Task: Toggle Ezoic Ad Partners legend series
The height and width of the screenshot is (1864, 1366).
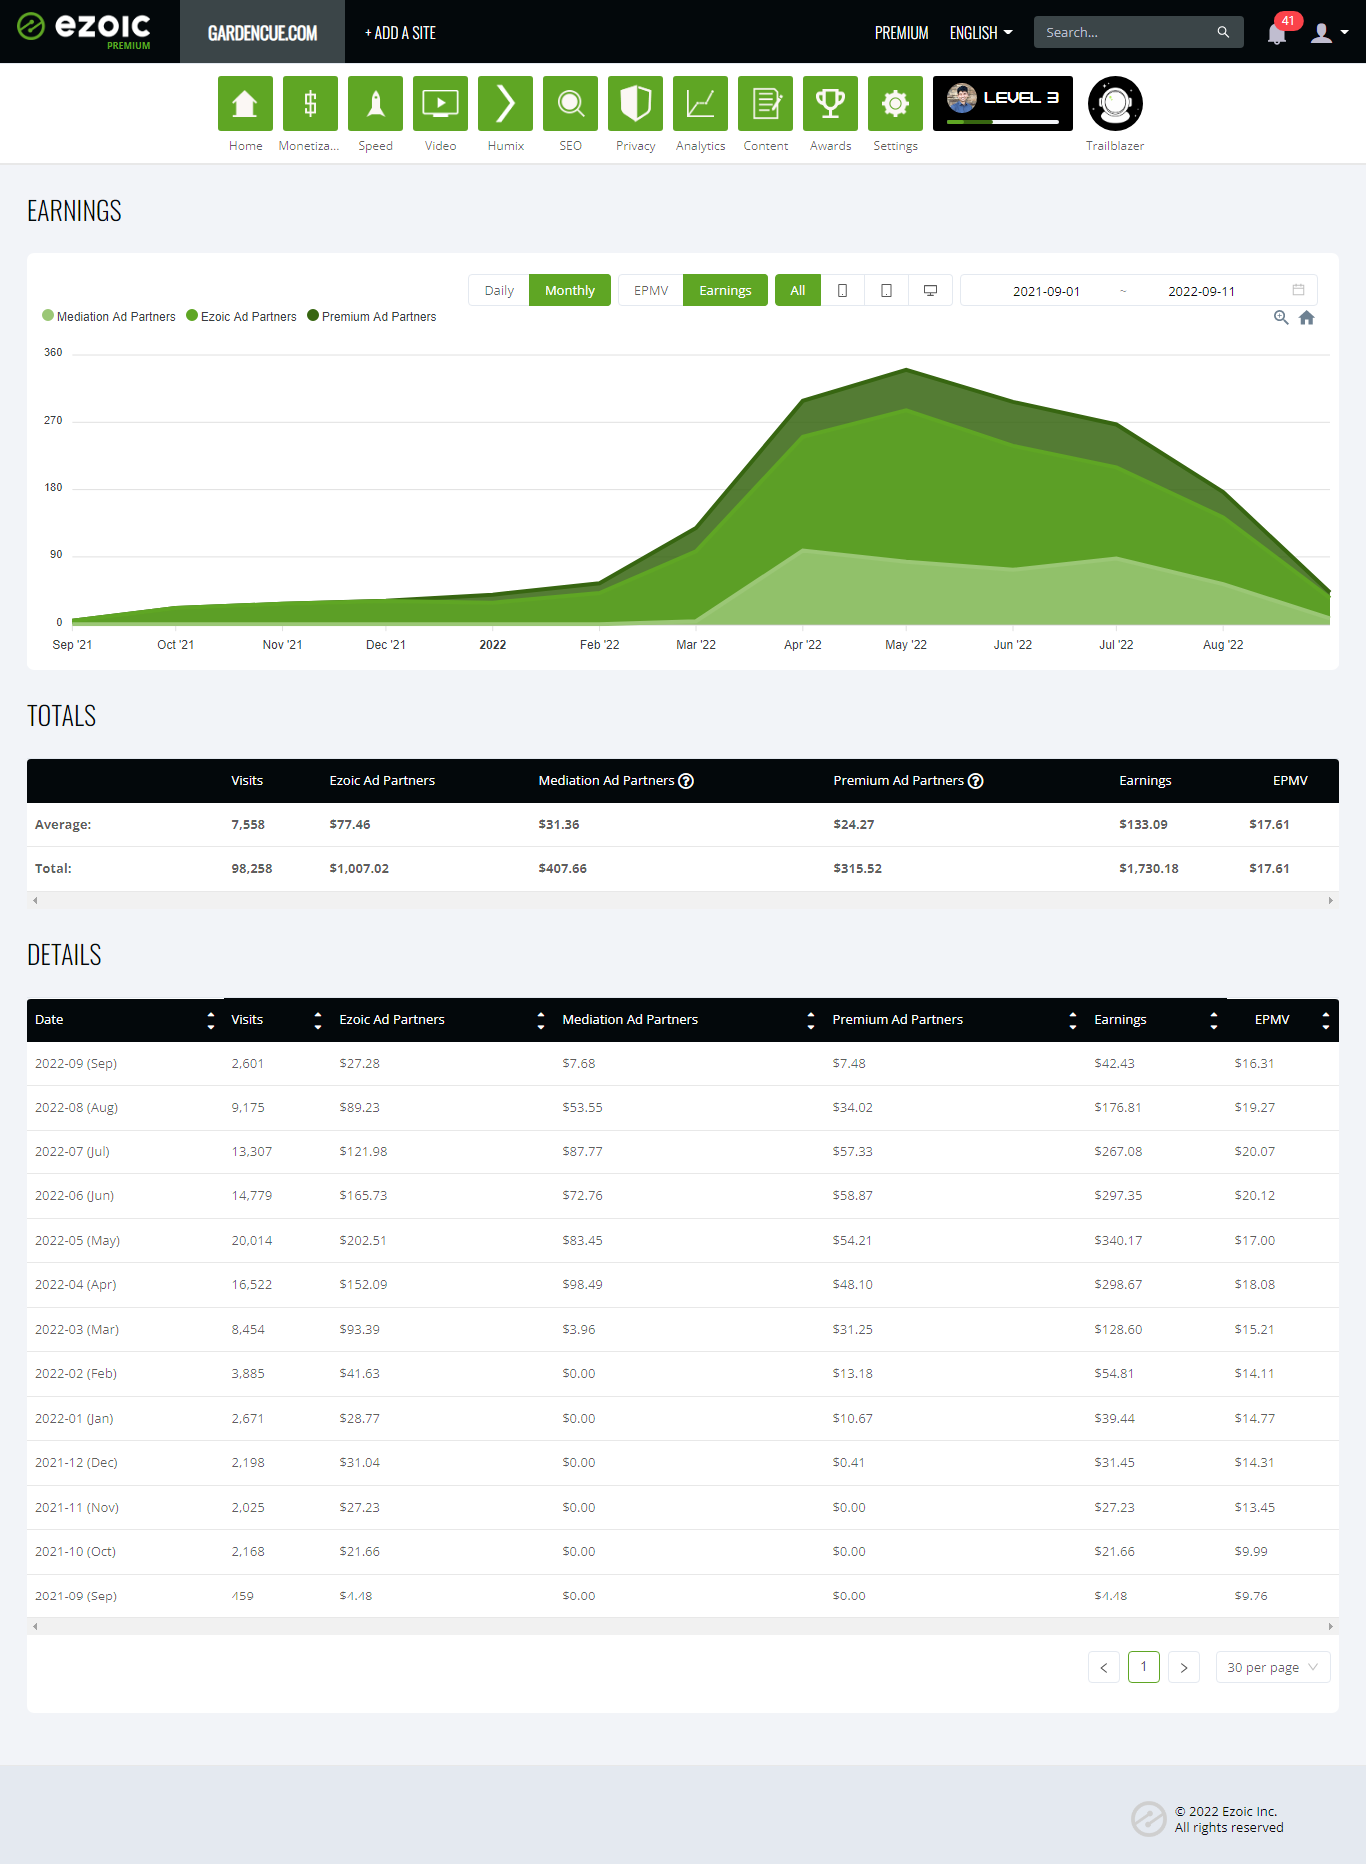Action: [x=241, y=316]
